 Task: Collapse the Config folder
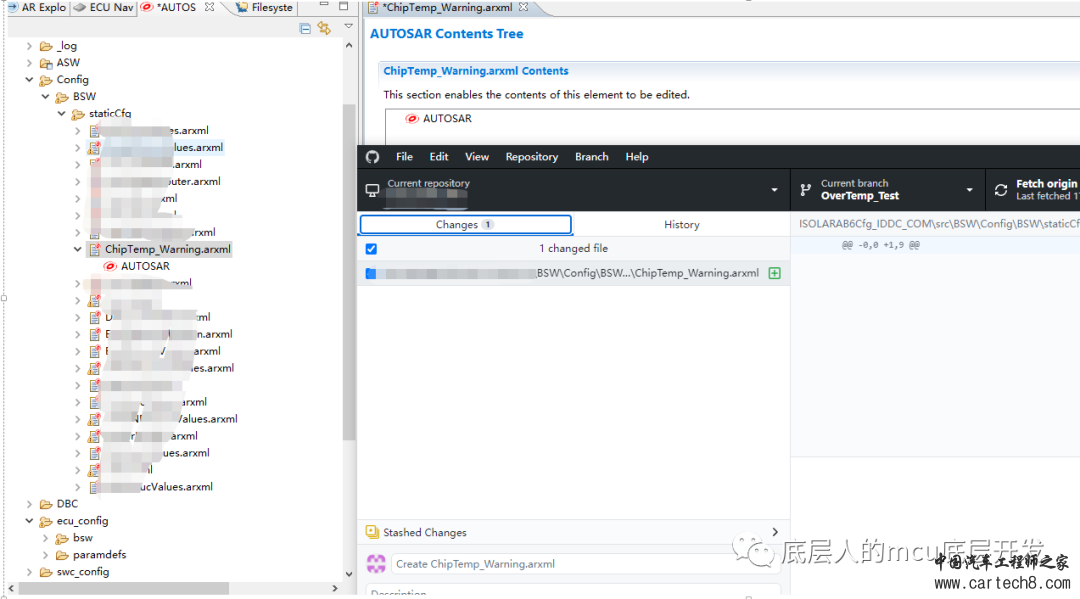click(29, 80)
